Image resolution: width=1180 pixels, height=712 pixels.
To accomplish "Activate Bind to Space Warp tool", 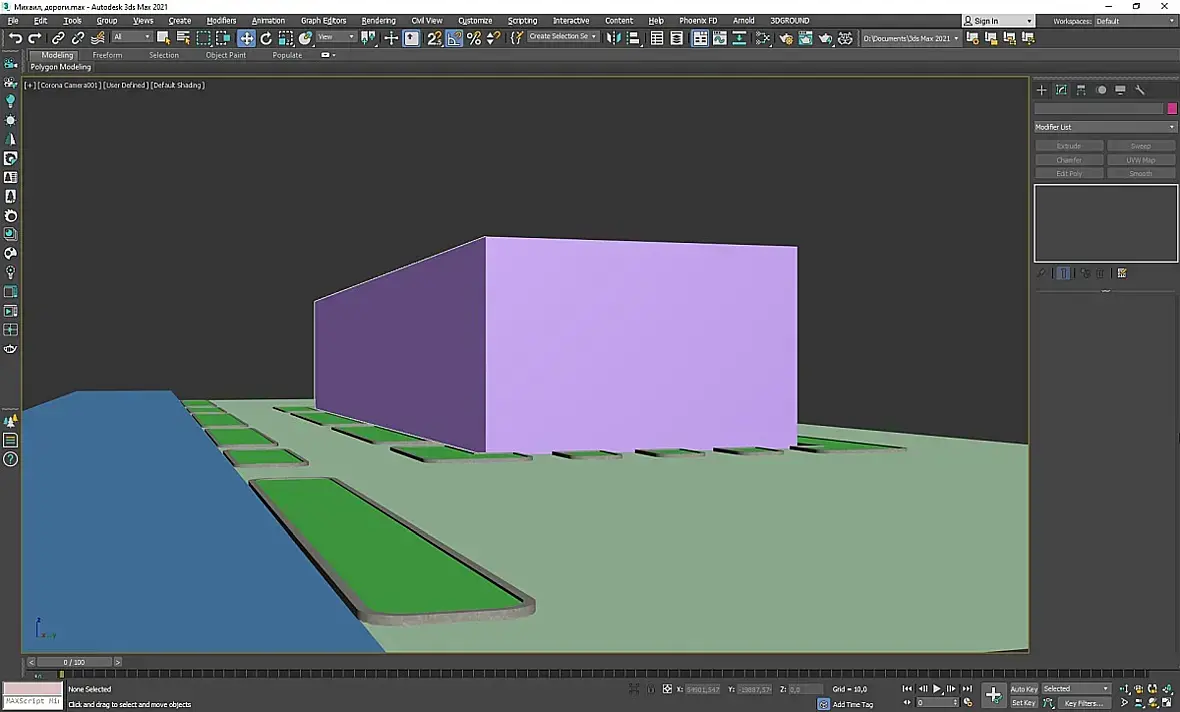I will [x=98, y=38].
